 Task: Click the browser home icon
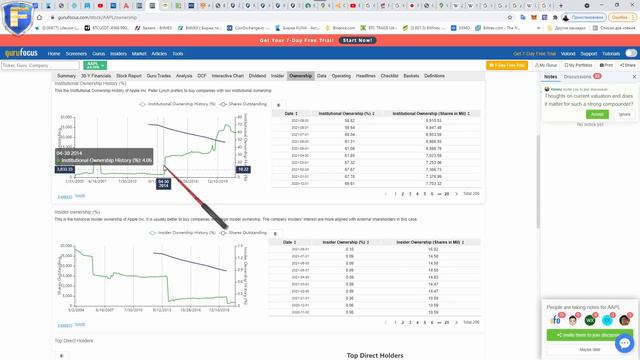click(39, 18)
